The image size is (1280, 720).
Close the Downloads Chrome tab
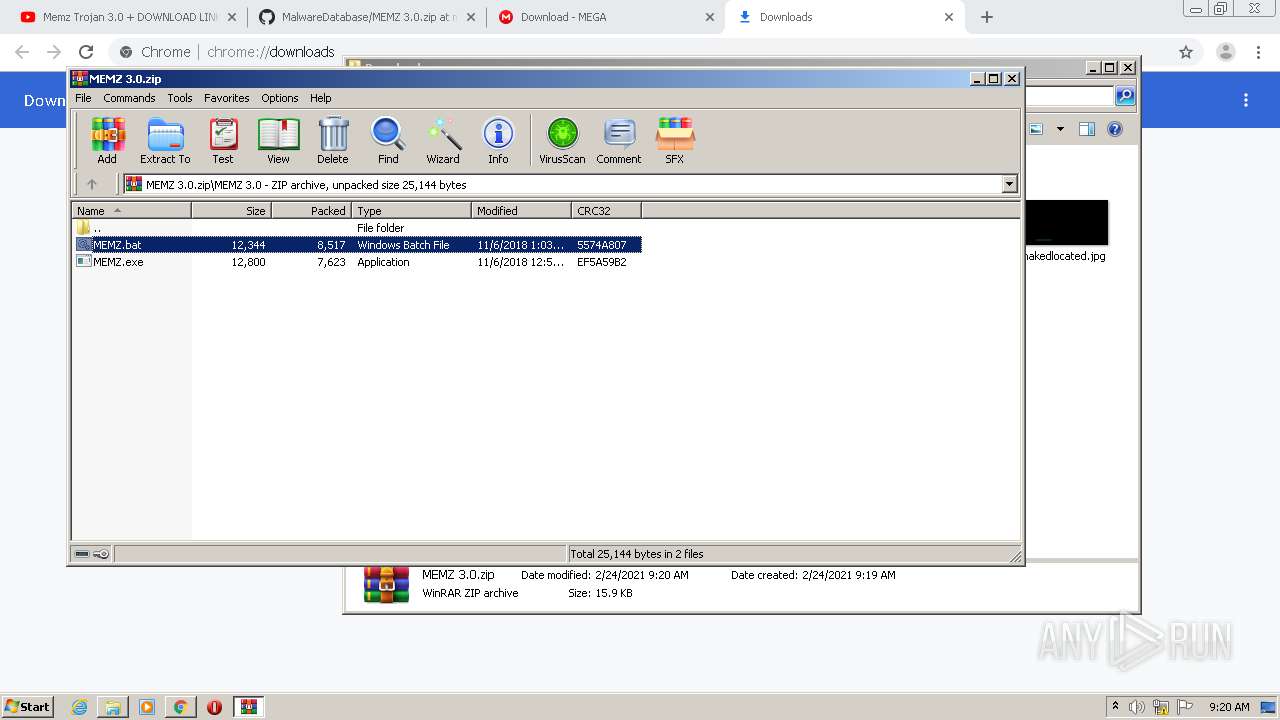[x=947, y=17]
